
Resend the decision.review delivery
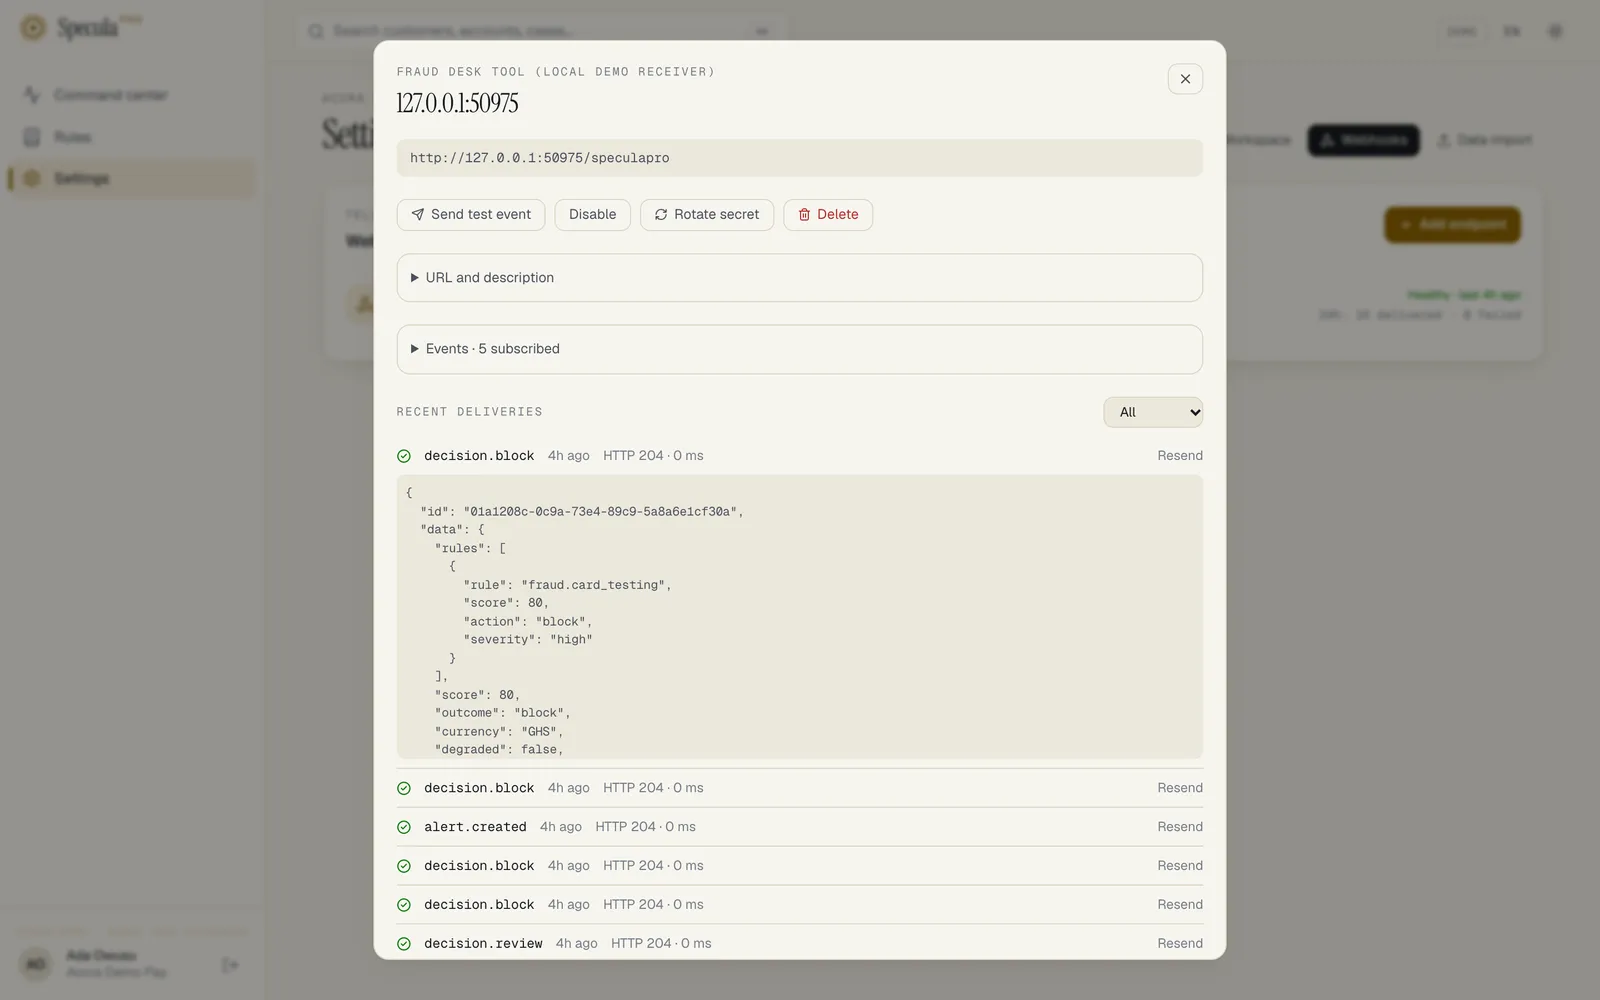[1180, 943]
